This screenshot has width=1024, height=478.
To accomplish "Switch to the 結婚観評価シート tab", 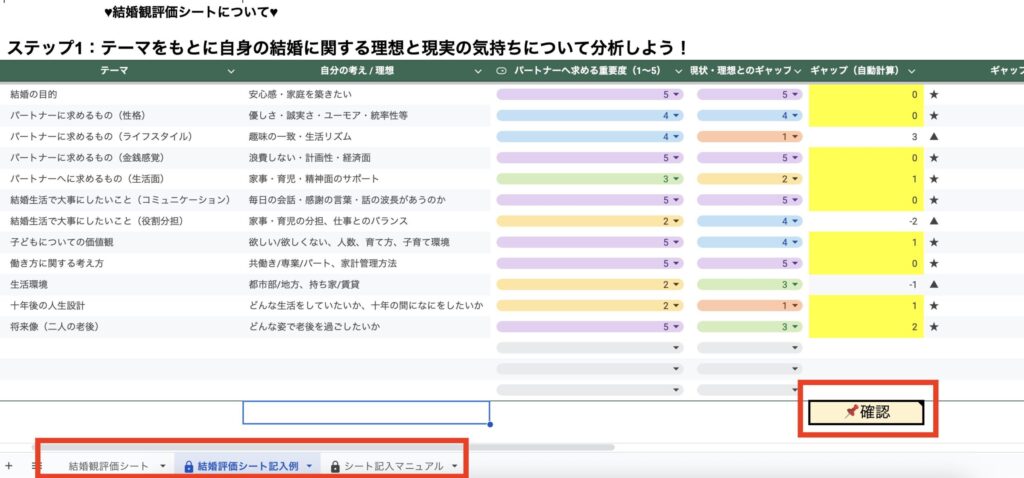I will click(x=108, y=466).
